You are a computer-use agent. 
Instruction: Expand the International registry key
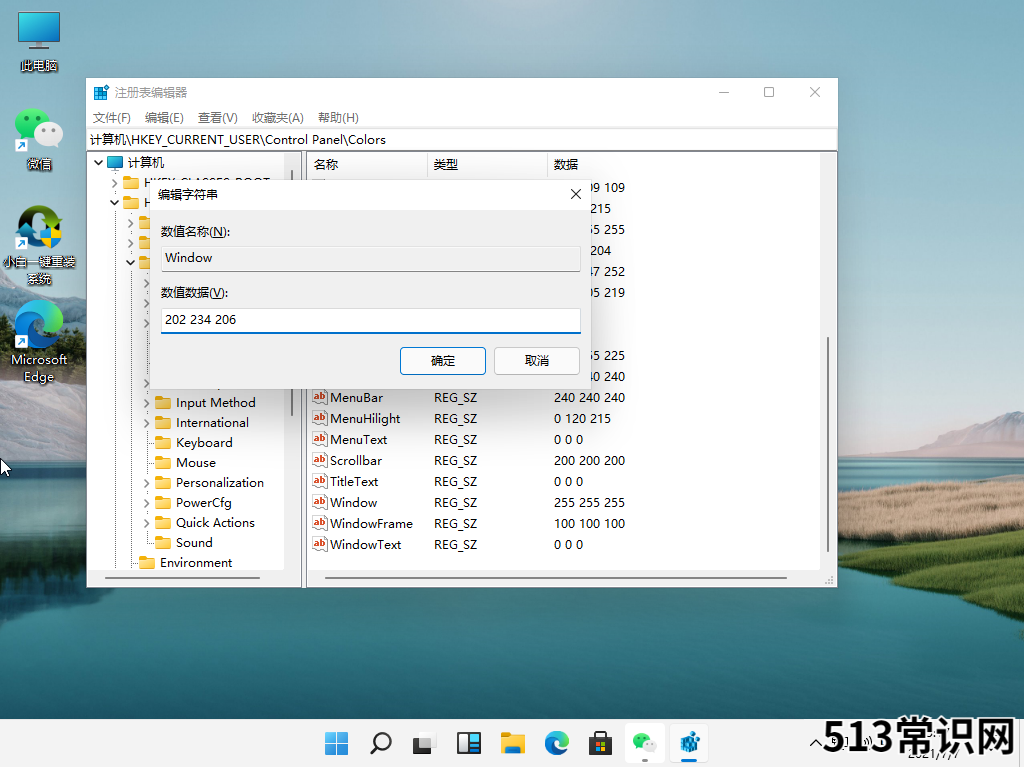pyautogui.click(x=147, y=423)
